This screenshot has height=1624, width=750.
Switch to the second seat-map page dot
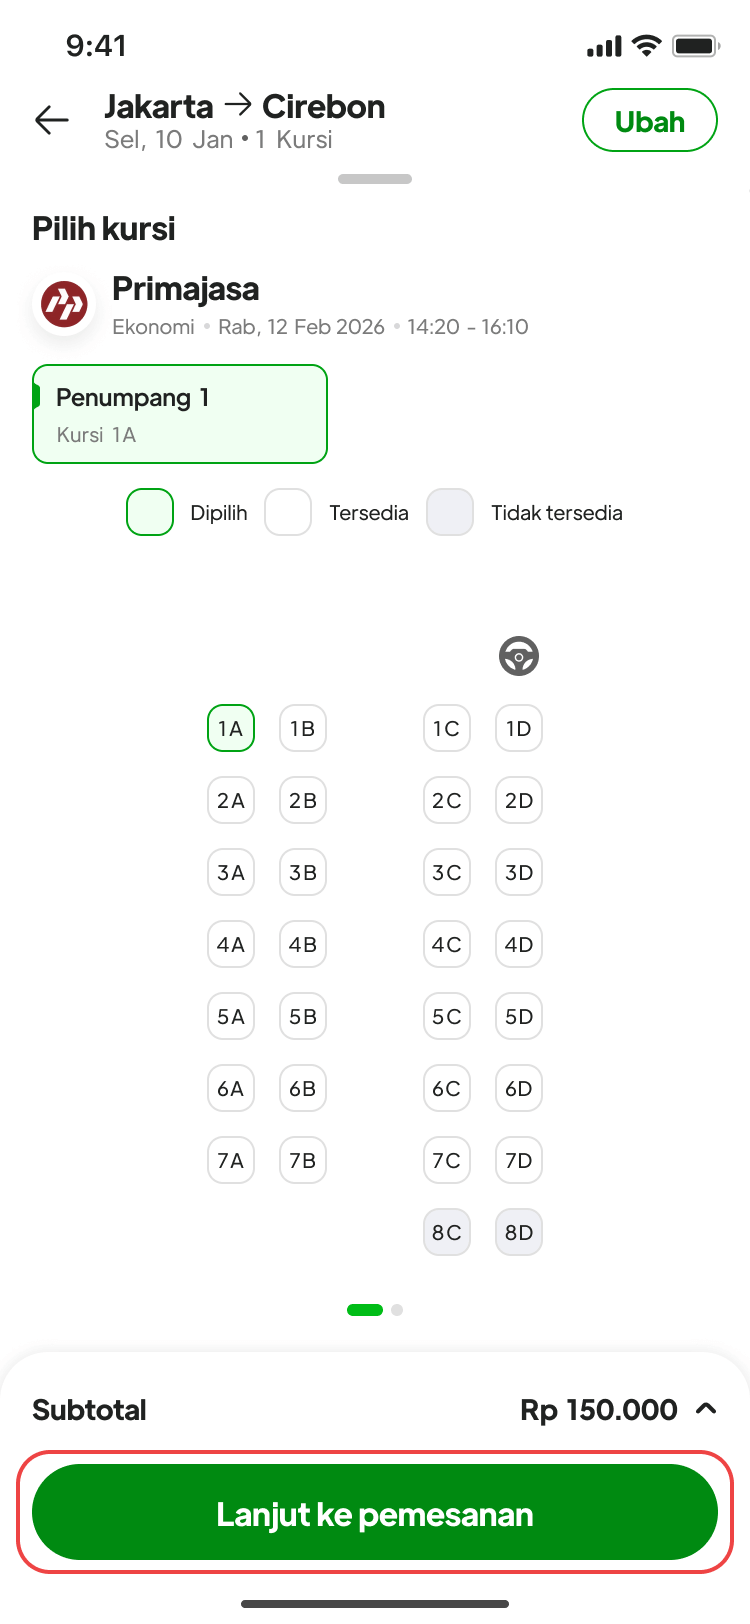click(x=397, y=1310)
